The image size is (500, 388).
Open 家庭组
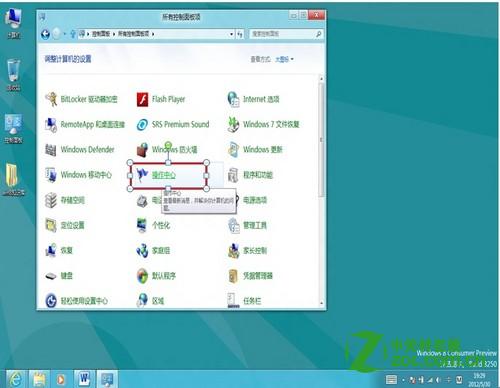click(153, 250)
